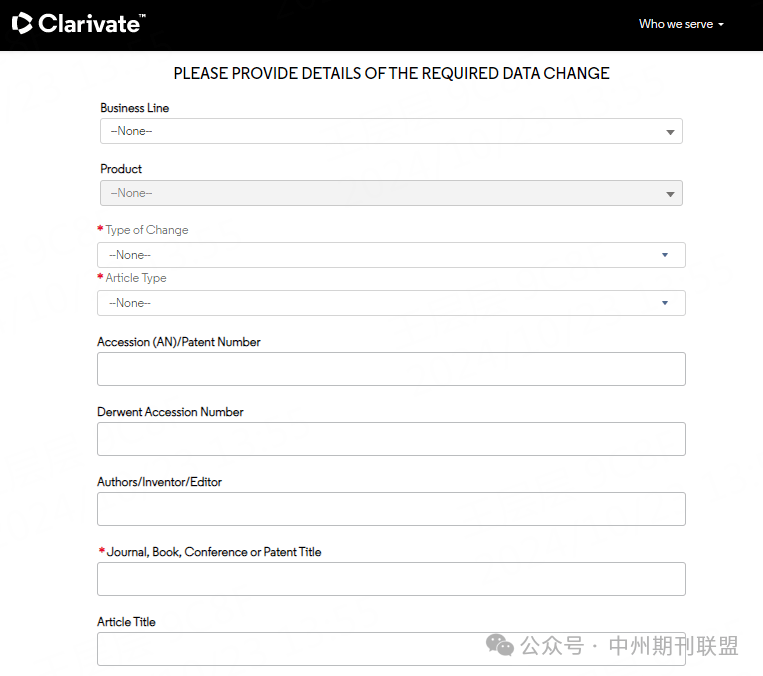Focus the Article Title input field
Screen dimensions: 763x676
tap(391, 649)
